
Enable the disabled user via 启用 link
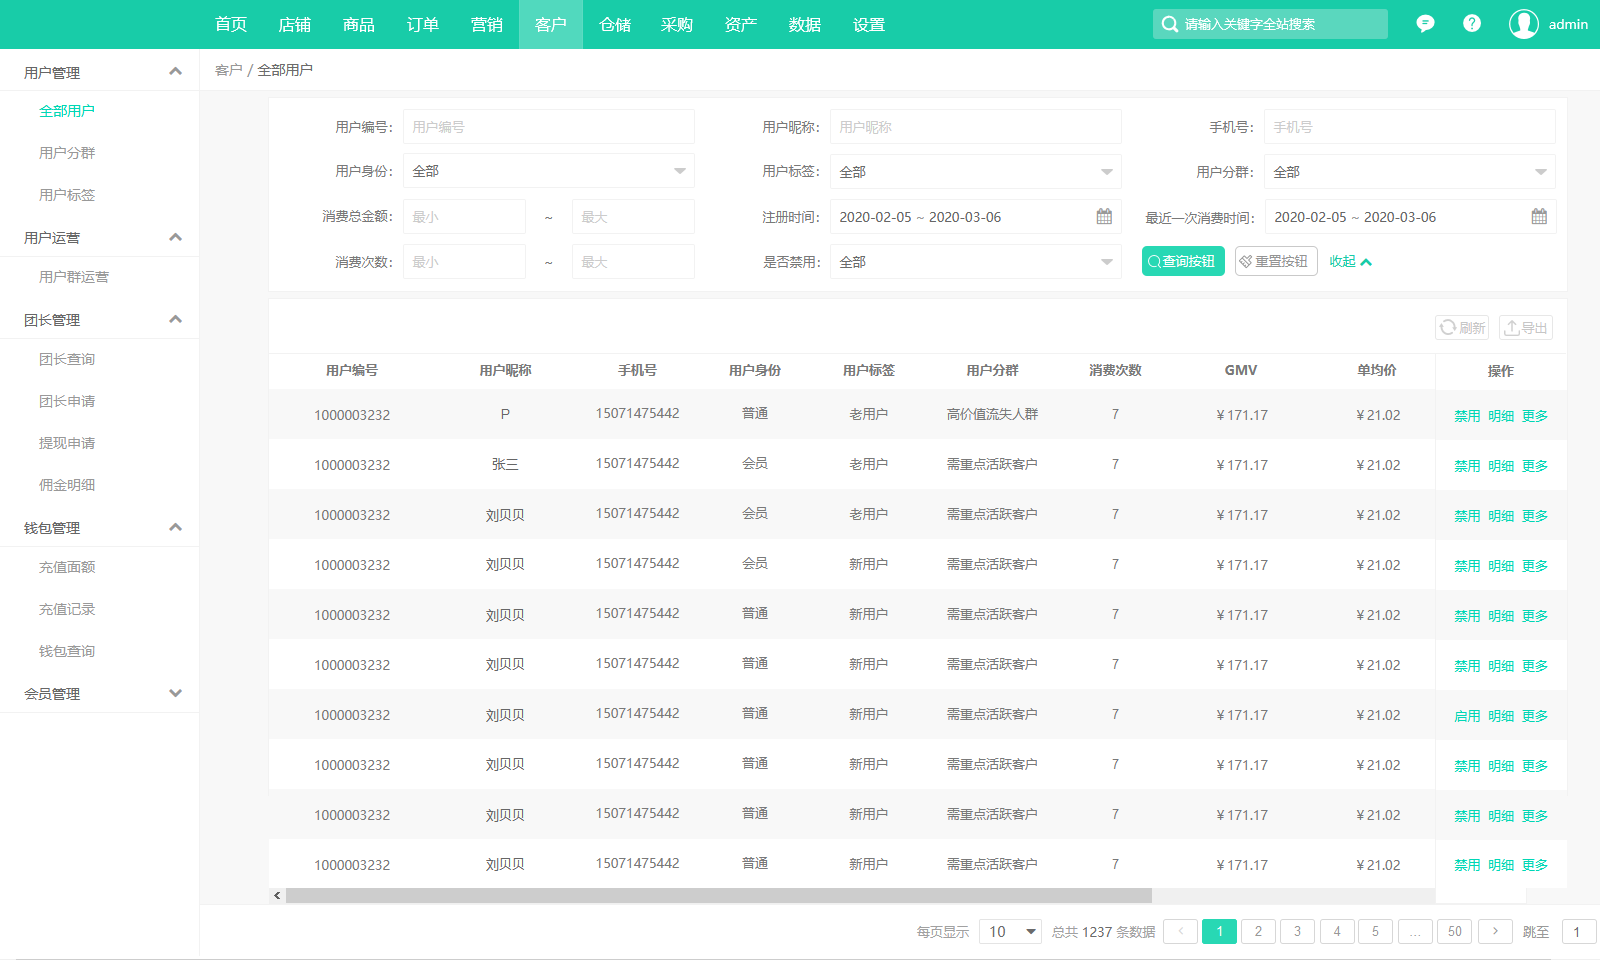(1467, 716)
